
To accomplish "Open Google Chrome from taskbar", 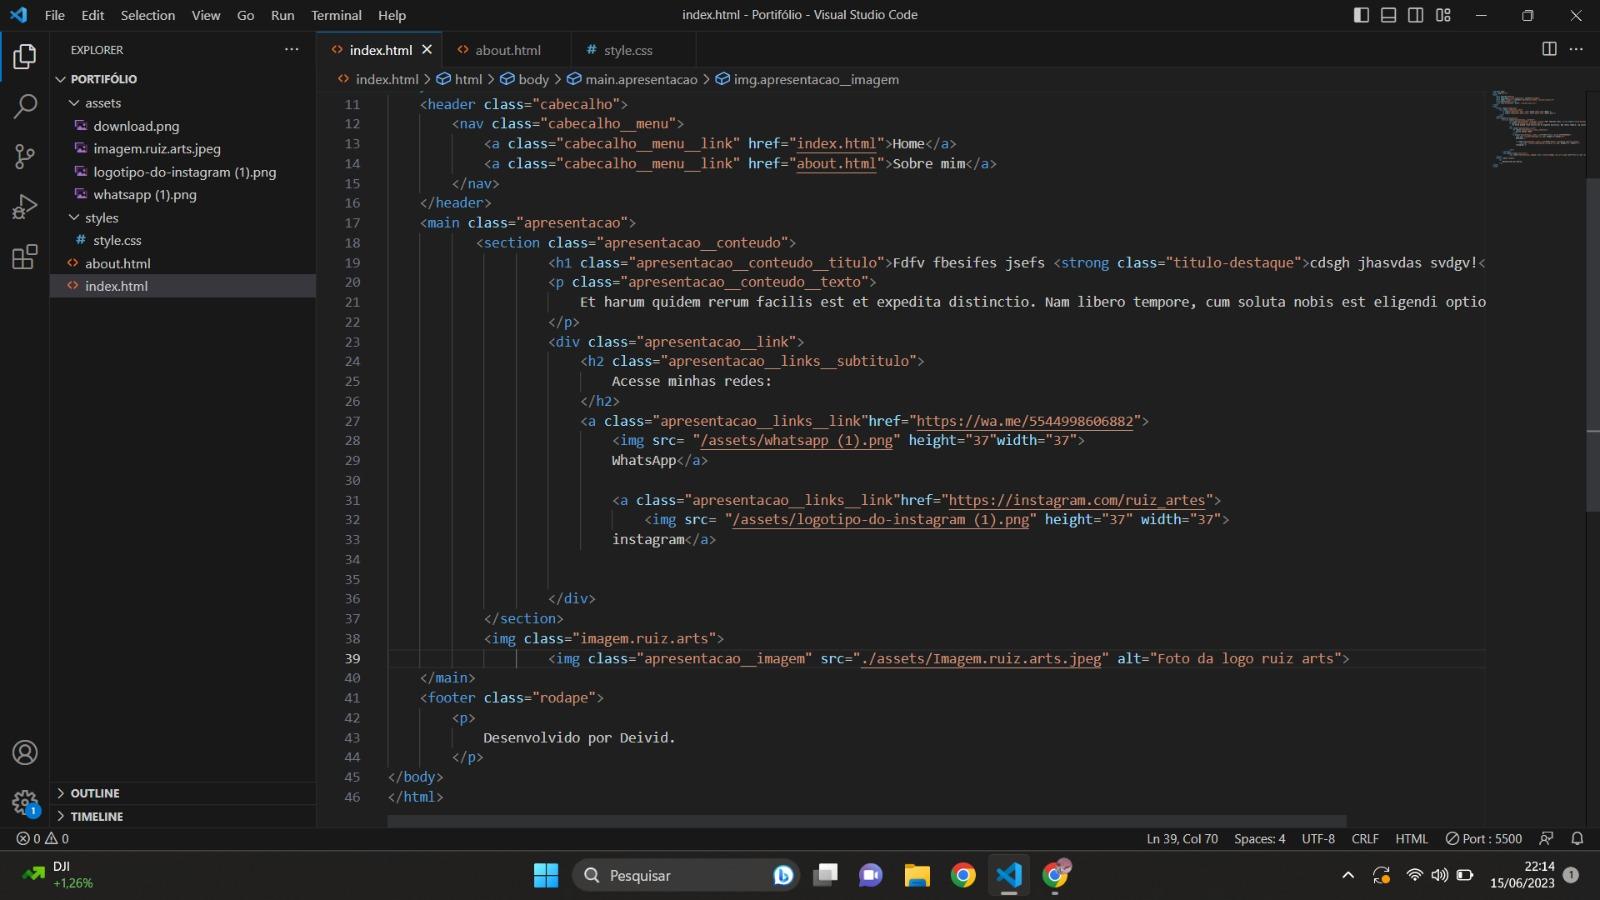I will [963, 876].
